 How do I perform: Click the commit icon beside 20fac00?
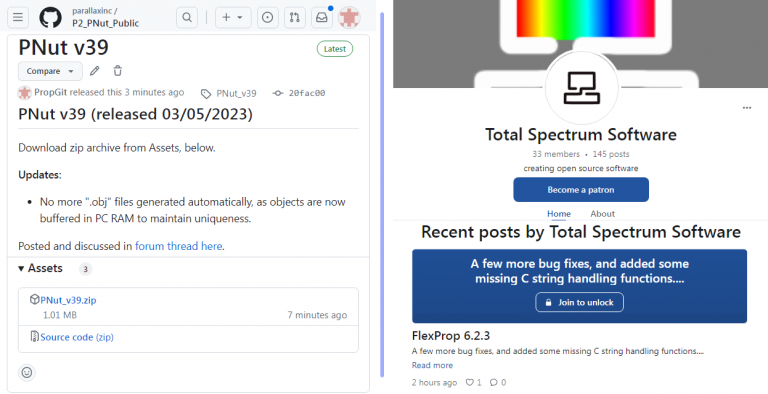coord(278,93)
